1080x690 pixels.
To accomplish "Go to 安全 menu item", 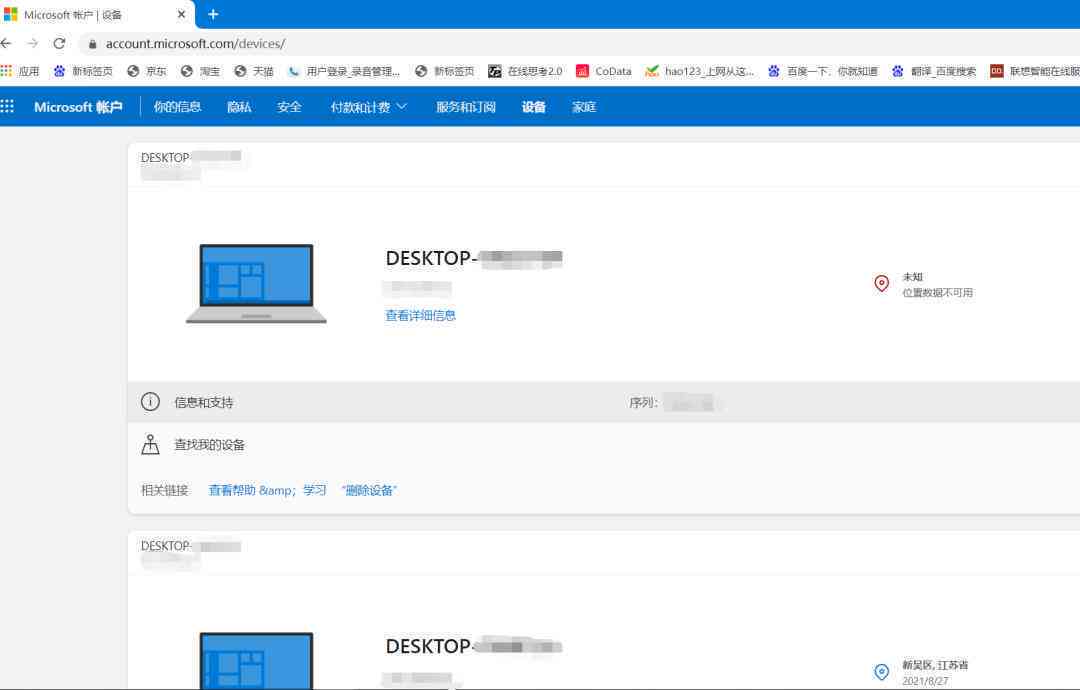I will (x=289, y=107).
